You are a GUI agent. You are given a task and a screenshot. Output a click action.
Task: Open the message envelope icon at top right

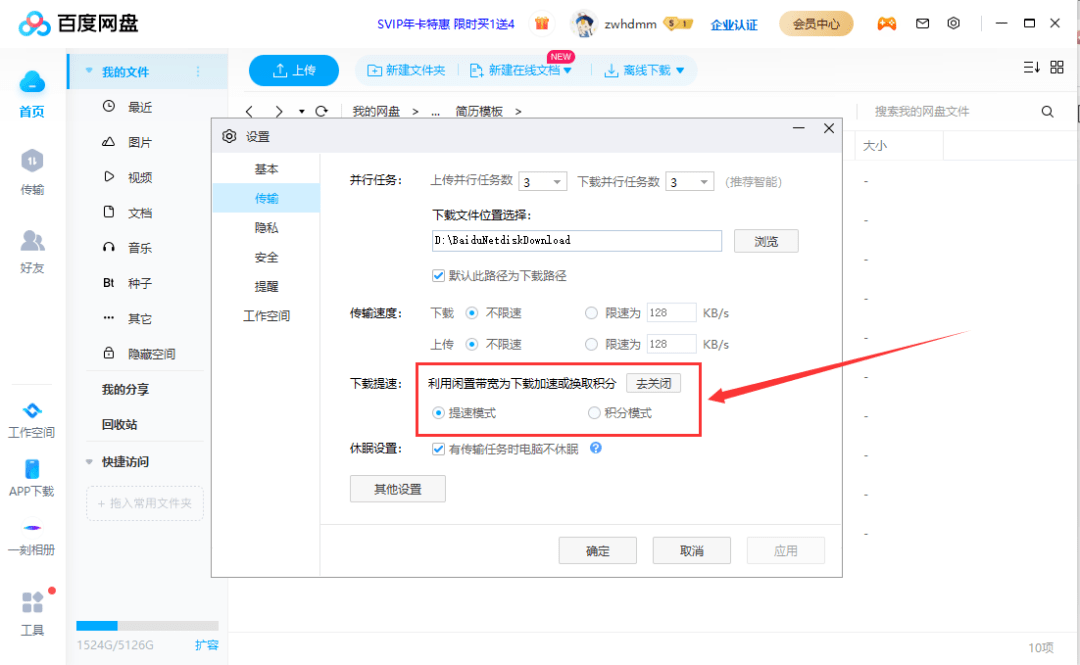[x=923, y=23]
